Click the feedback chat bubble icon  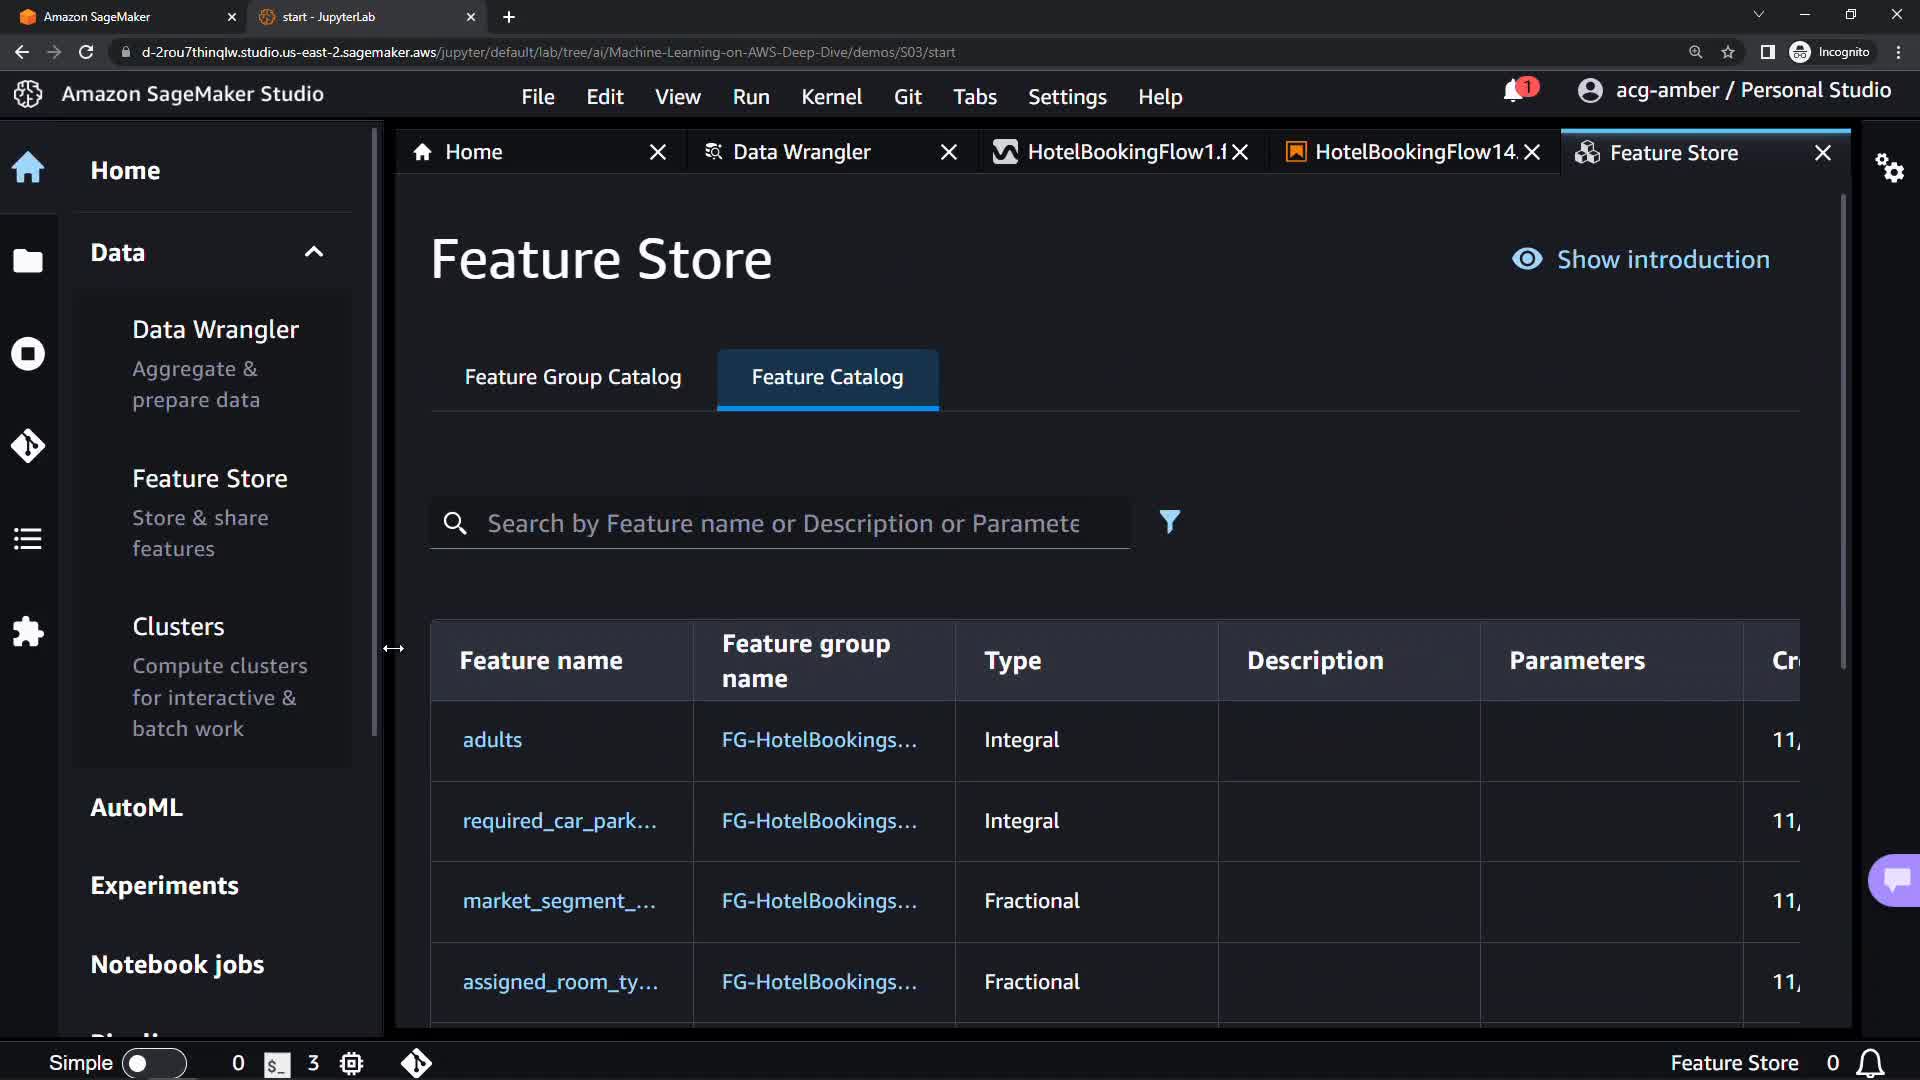[1895, 880]
